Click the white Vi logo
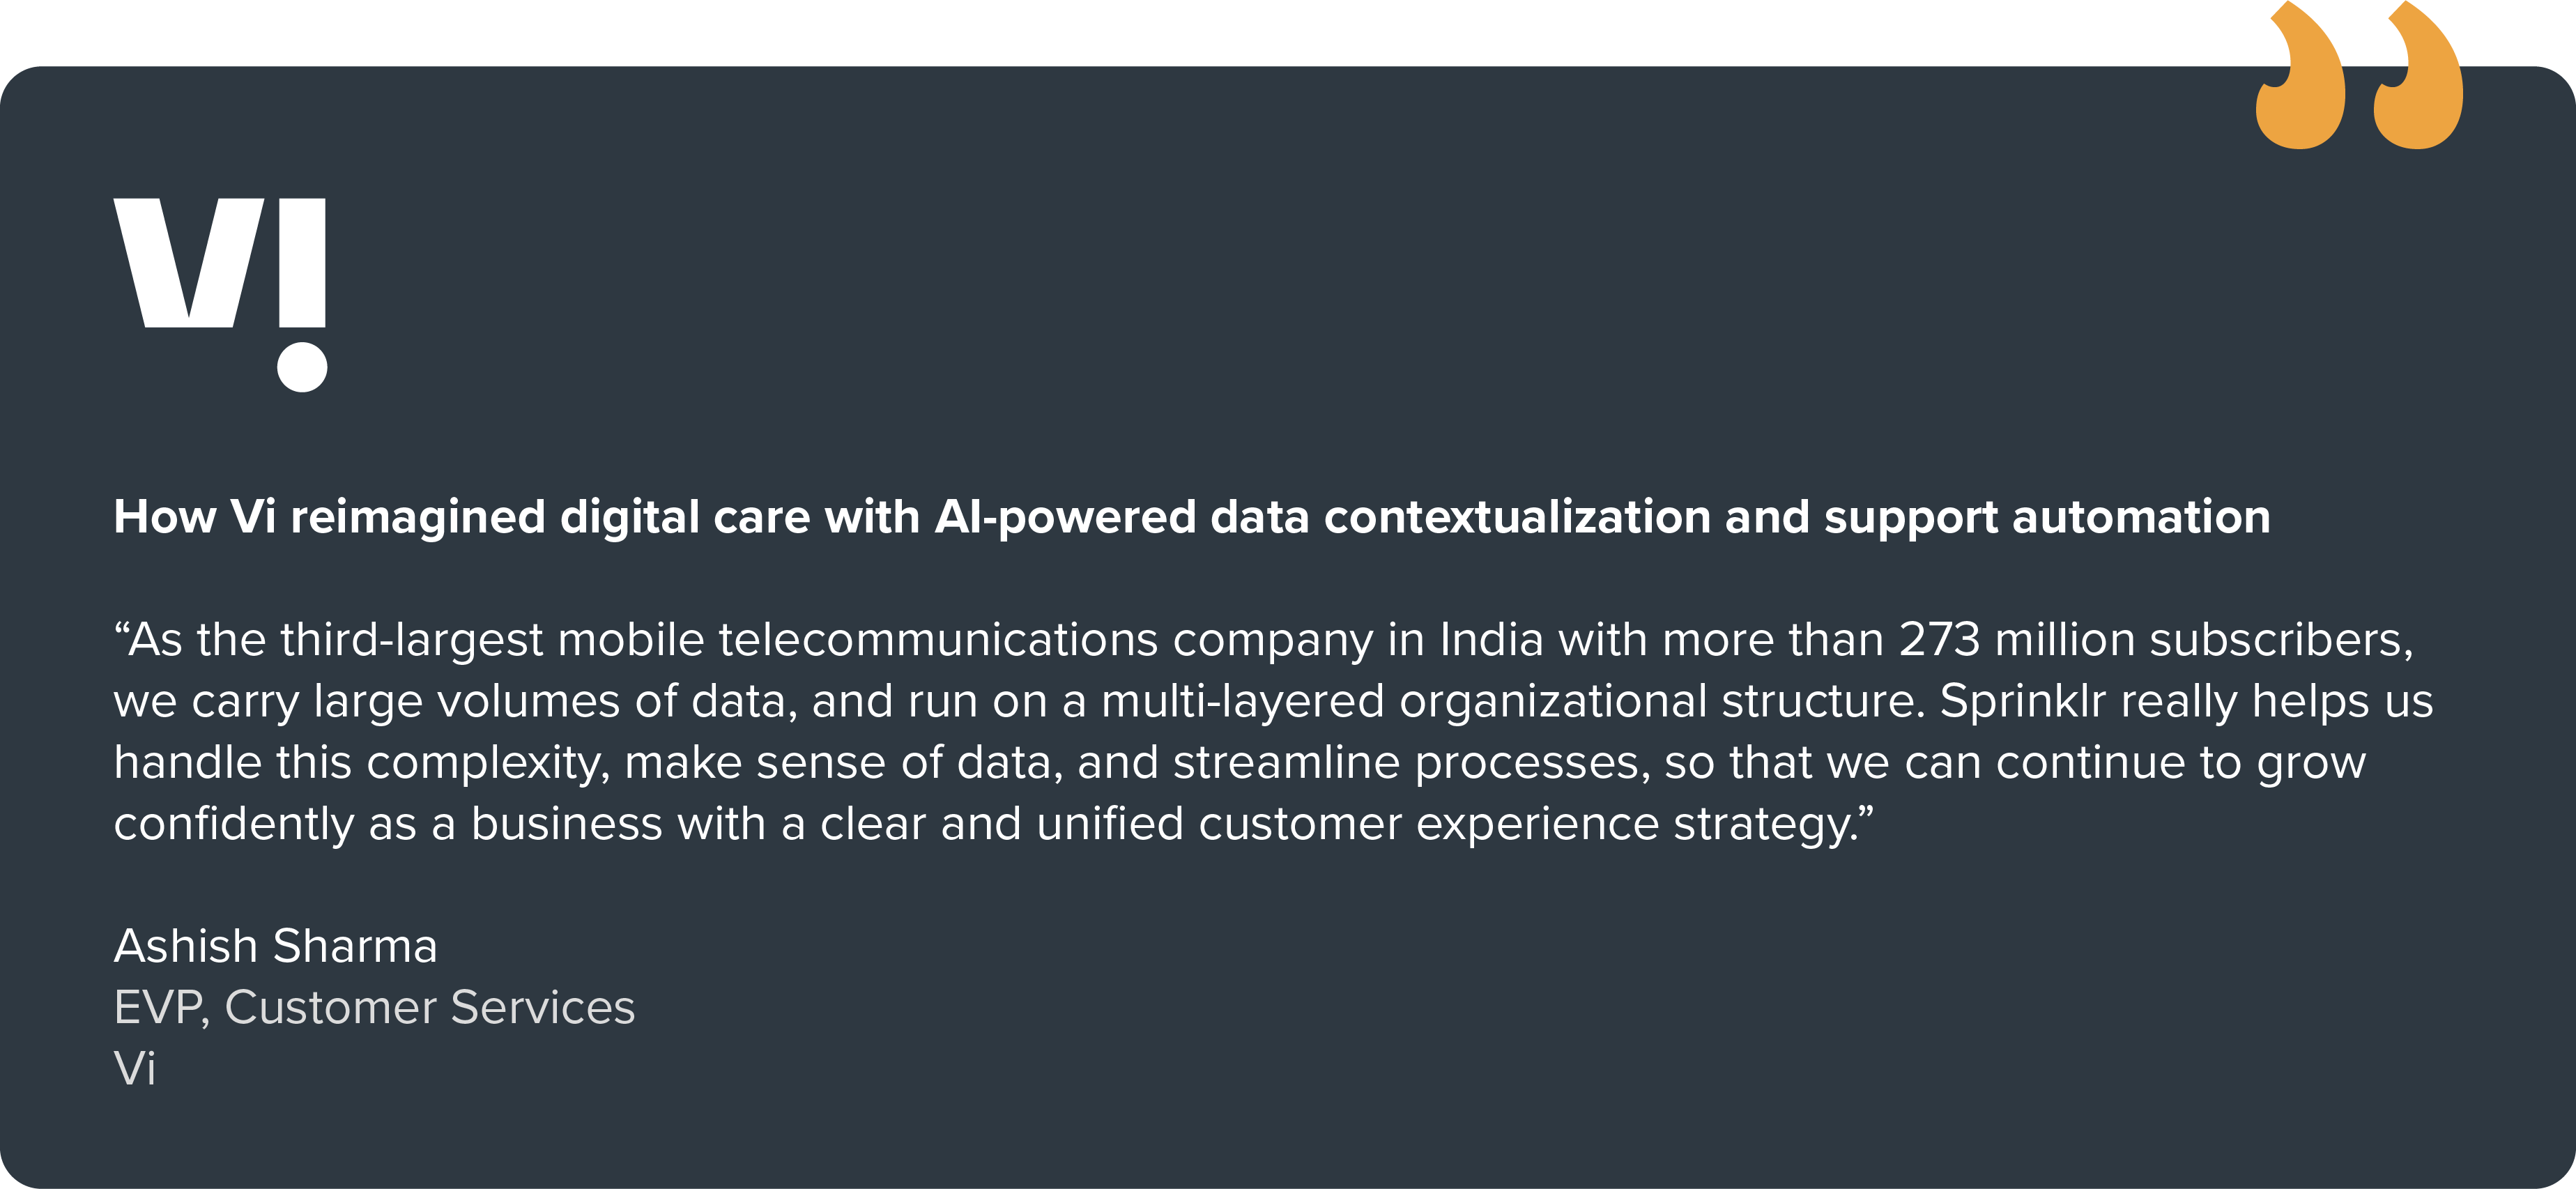This screenshot has height=1189, width=2576. (219, 265)
